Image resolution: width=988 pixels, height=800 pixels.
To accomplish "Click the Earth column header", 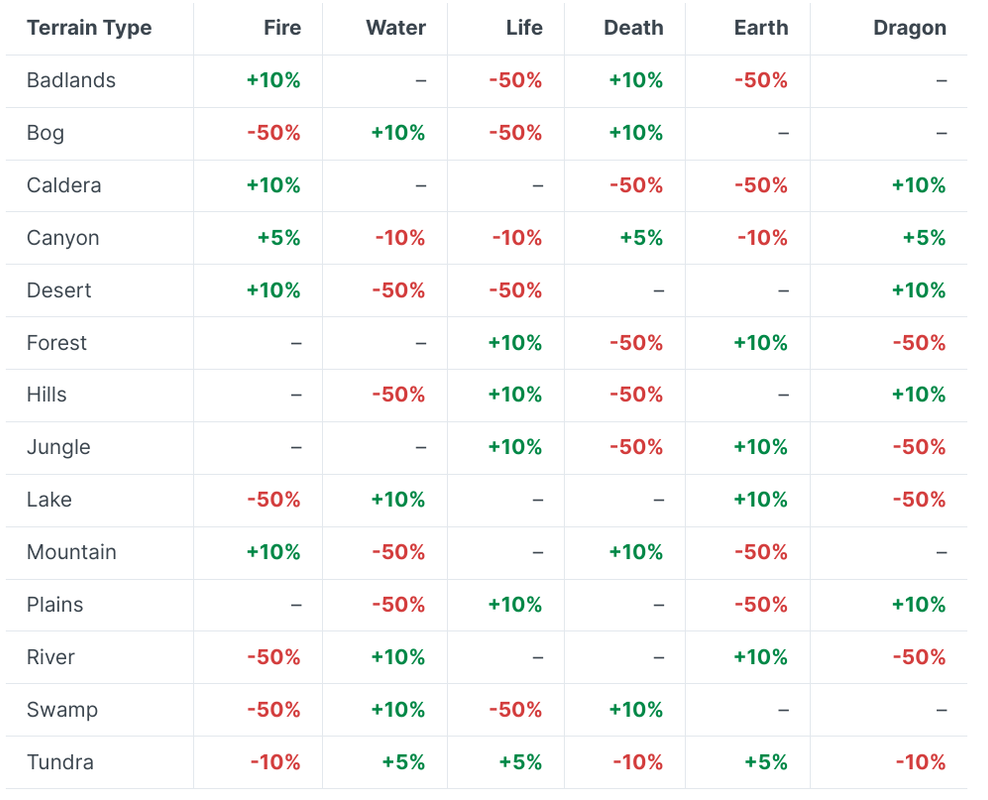I will coord(761,28).
